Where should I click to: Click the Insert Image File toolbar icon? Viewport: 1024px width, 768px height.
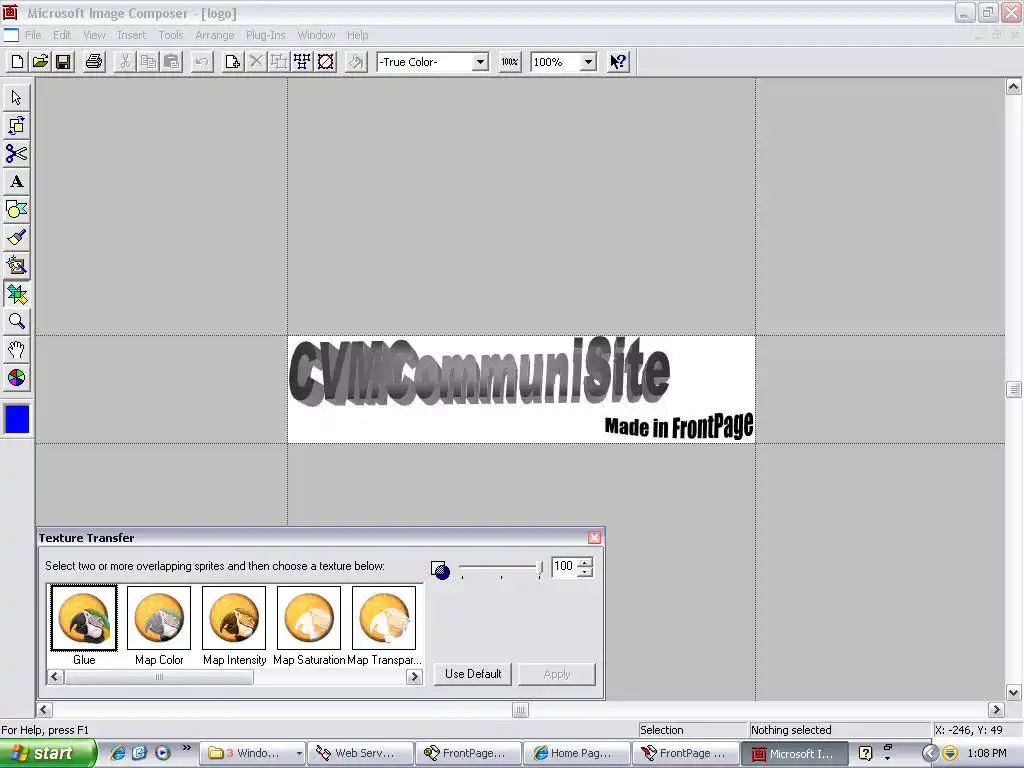232,62
